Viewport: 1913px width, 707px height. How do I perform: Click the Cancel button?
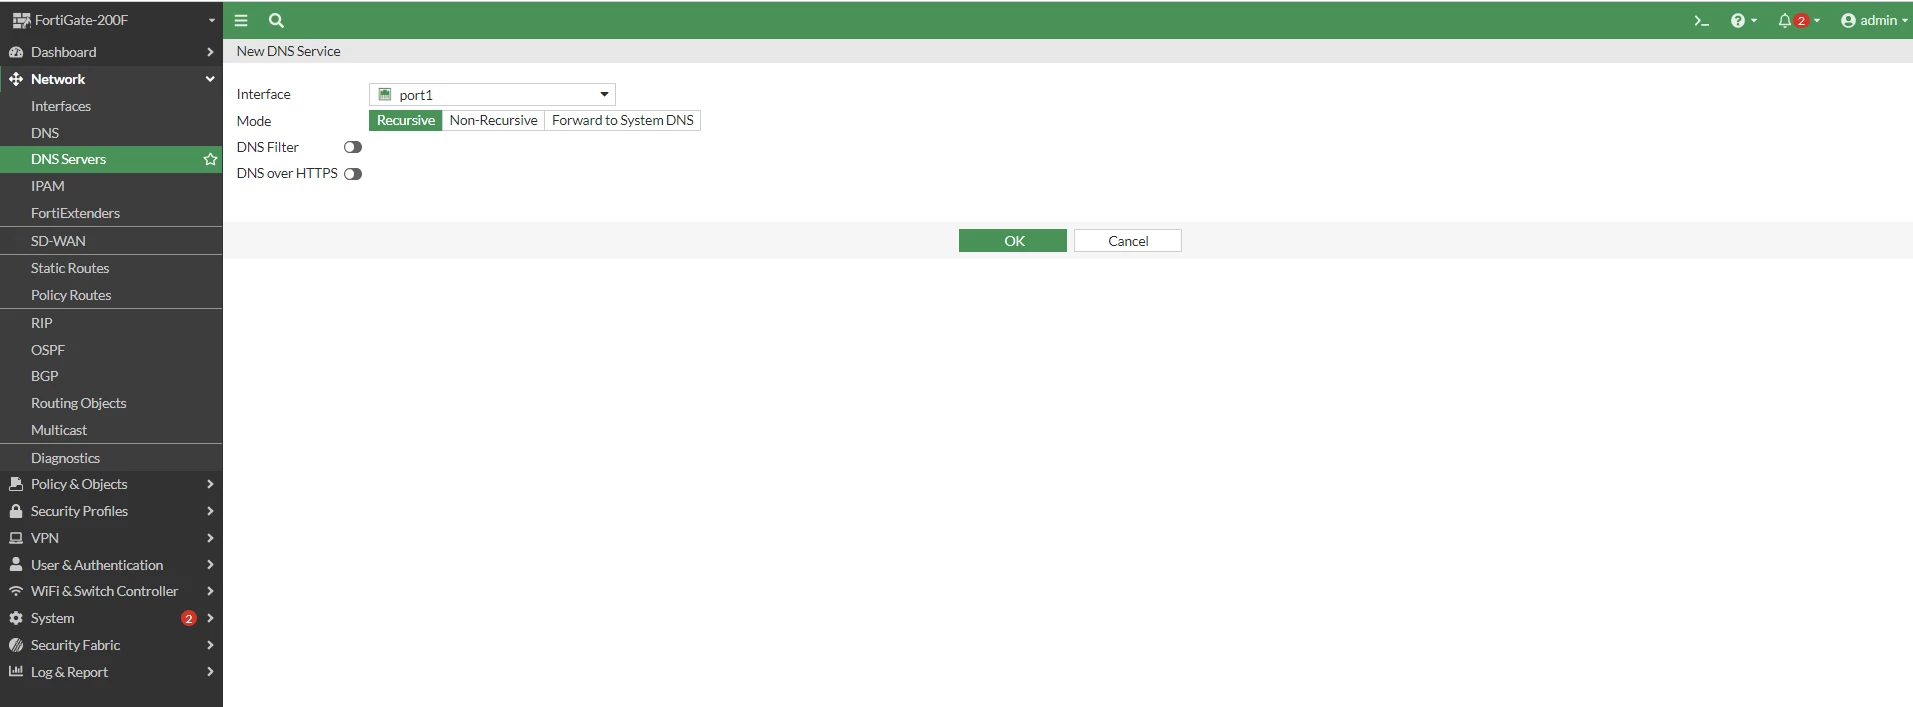1128,241
